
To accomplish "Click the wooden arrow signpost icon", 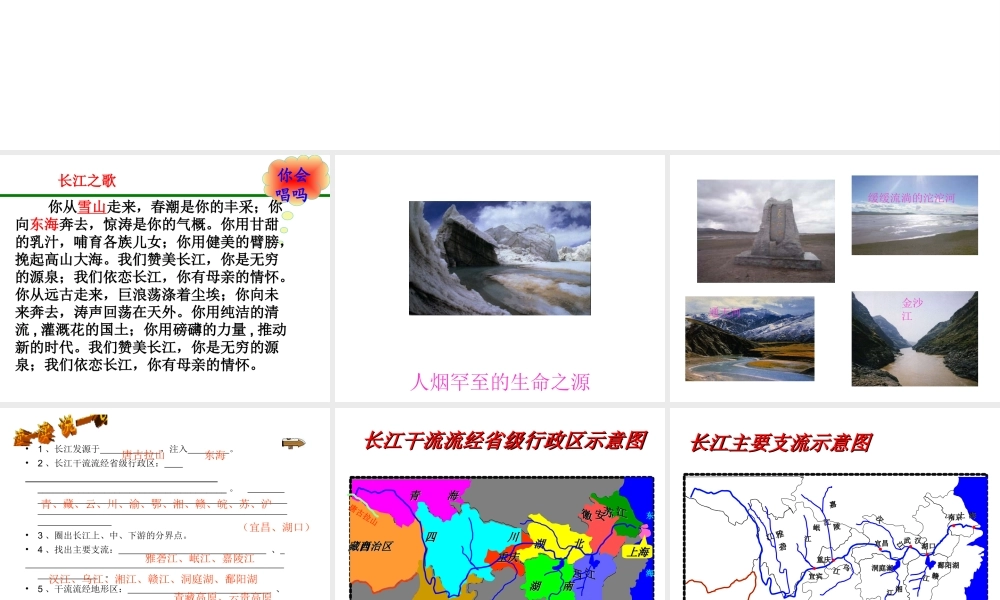I will point(293,443).
